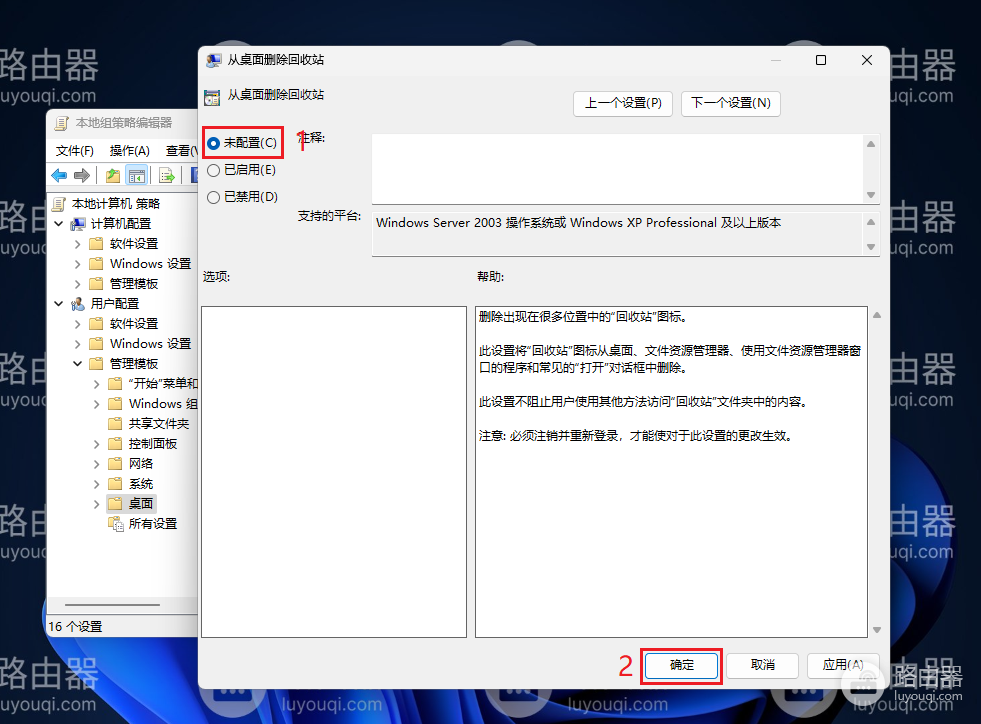Click the 16 个设置 status bar text
This screenshot has width=981, height=724.
75,626
